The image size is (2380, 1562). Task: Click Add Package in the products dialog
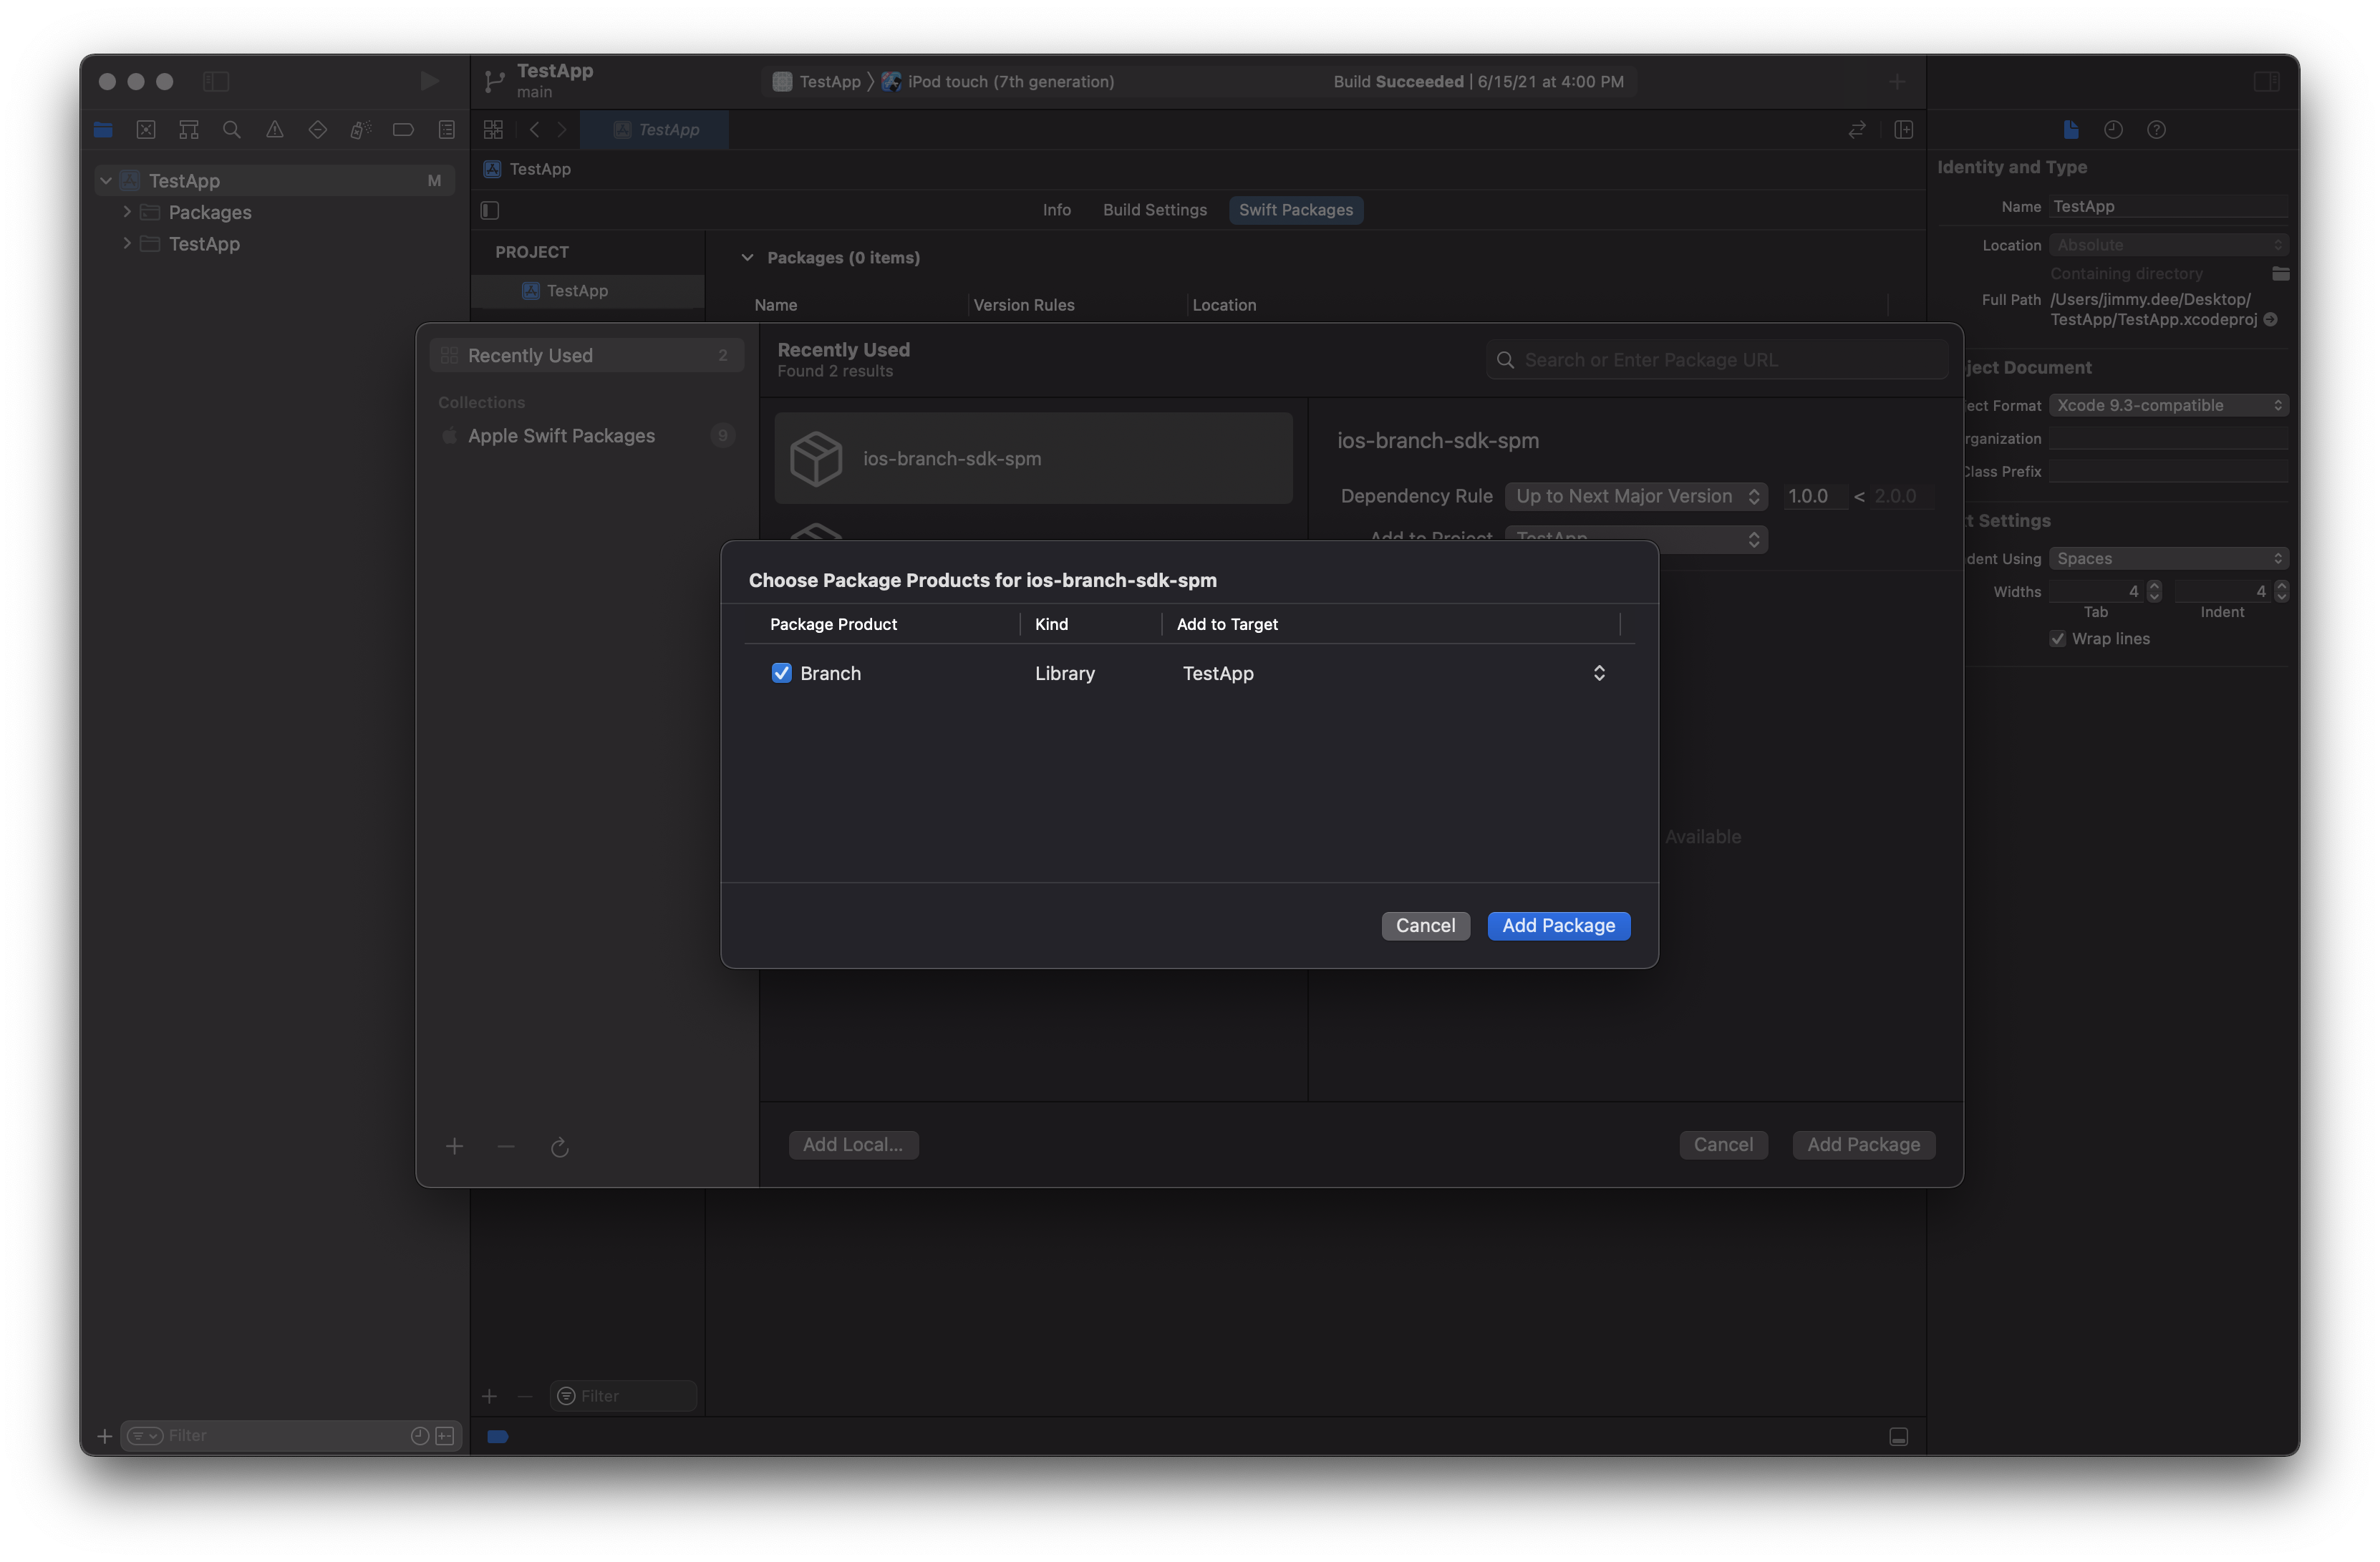[1558, 926]
